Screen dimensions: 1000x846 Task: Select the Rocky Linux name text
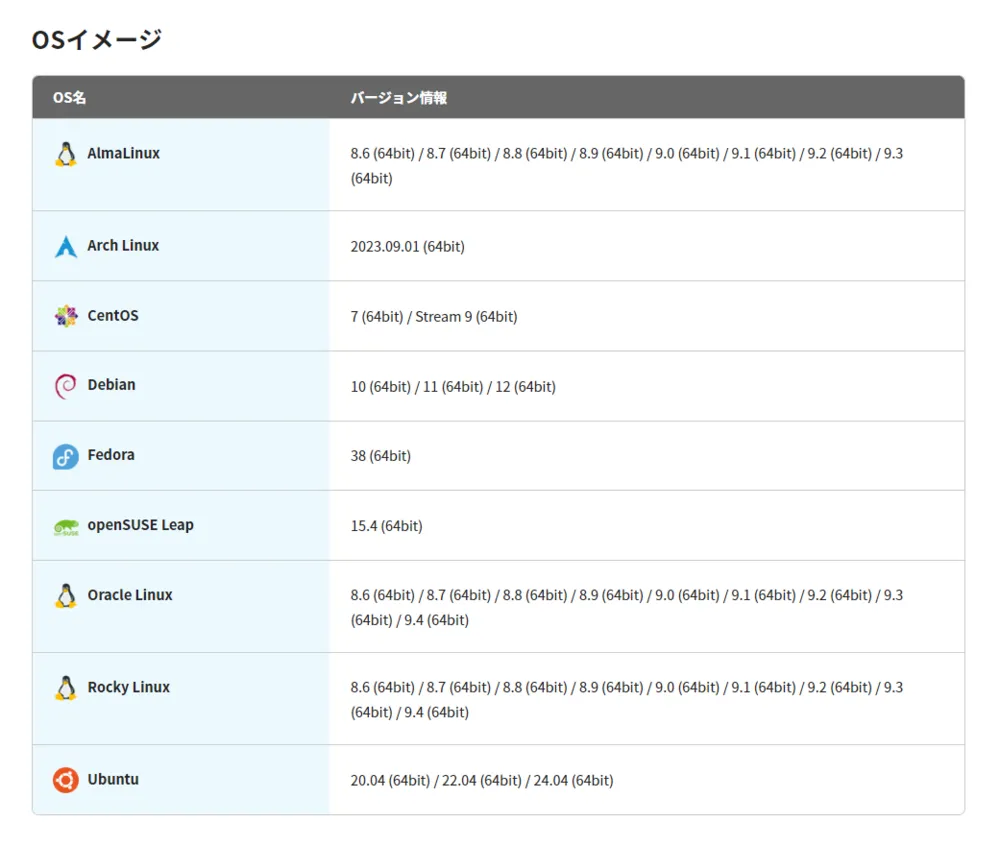tap(129, 687)
